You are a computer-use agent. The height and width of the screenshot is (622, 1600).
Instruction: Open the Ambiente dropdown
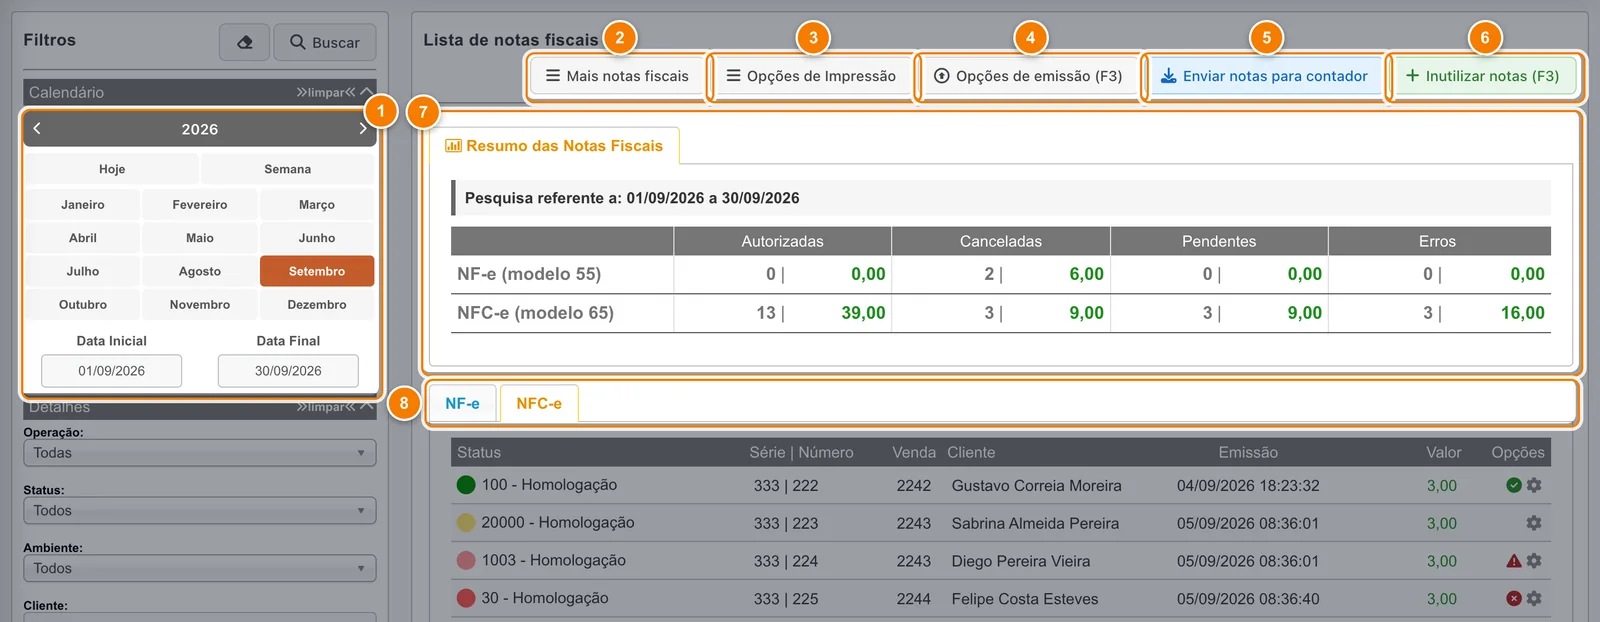click(200, 568)
